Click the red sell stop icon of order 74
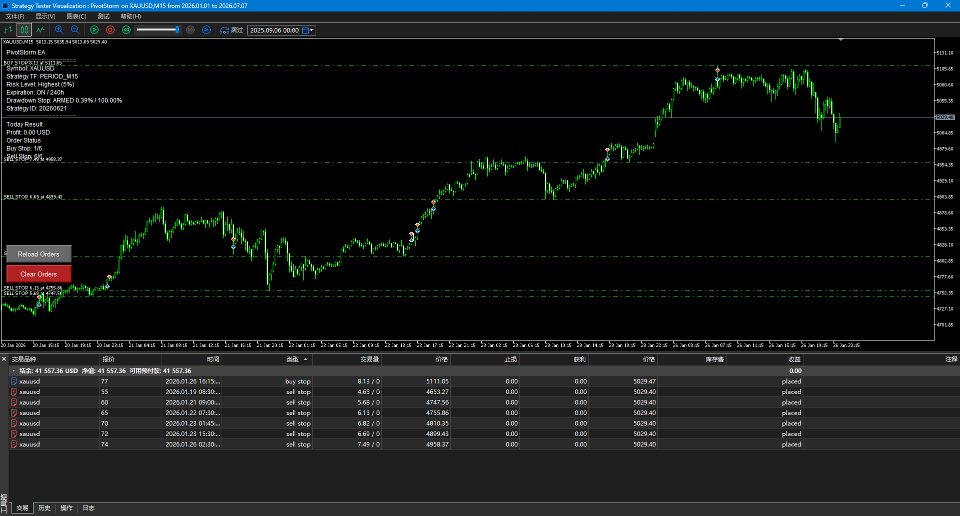Screen dimensions: 960x516 click(14, 444)
